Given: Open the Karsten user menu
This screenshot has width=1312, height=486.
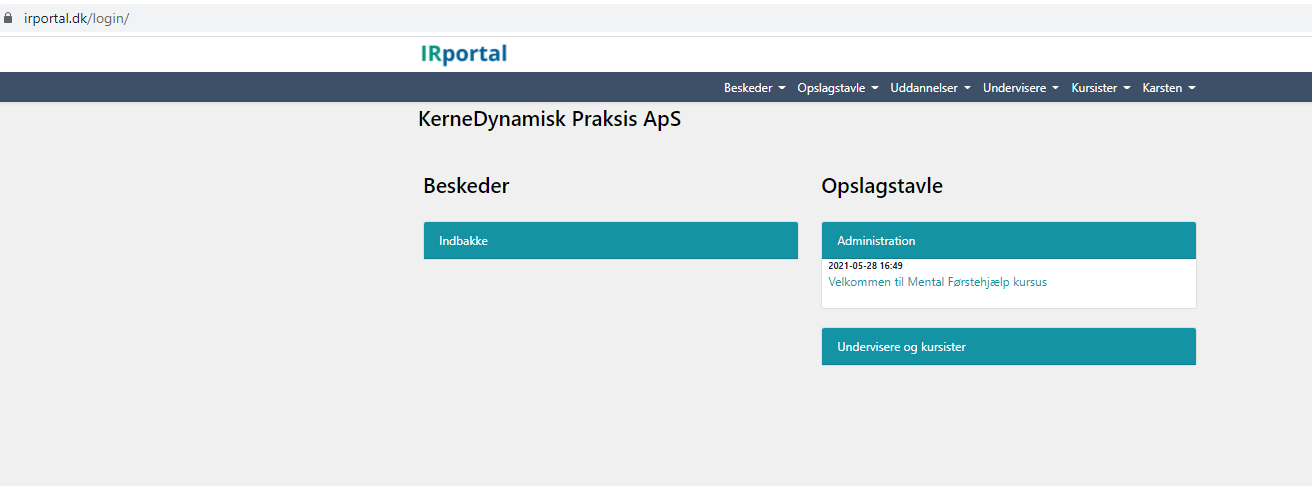Looking at the screenshot, I should coord(1169,88).
